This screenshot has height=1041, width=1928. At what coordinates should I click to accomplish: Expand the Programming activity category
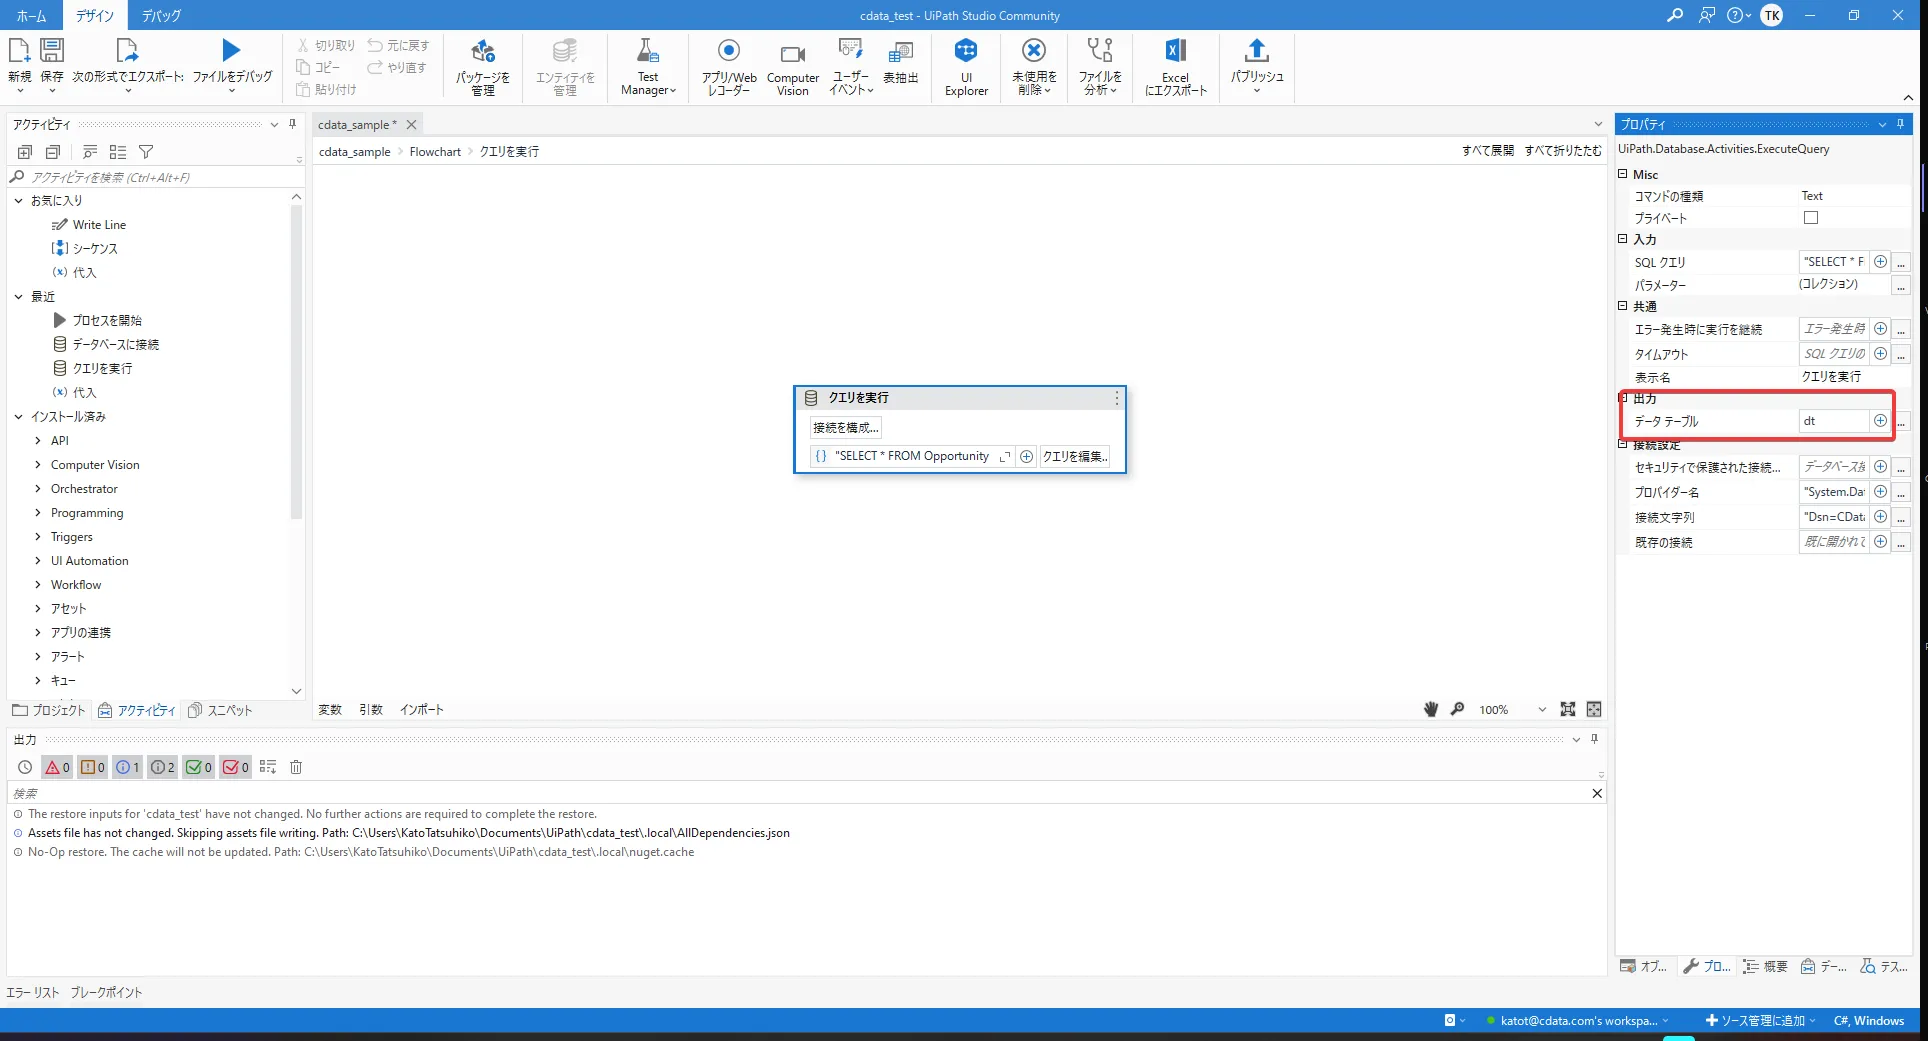point(37,512)
